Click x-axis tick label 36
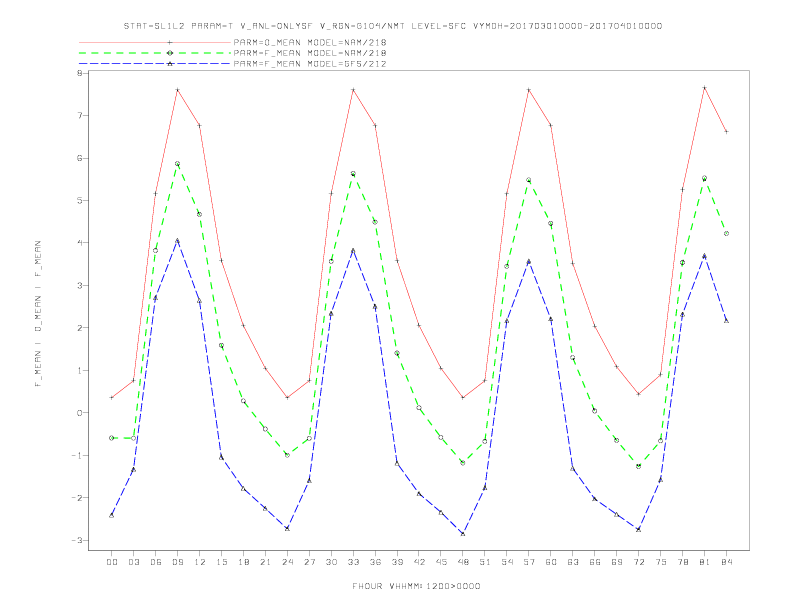Screen dimensions: 792x612 (x=375, y=562)
